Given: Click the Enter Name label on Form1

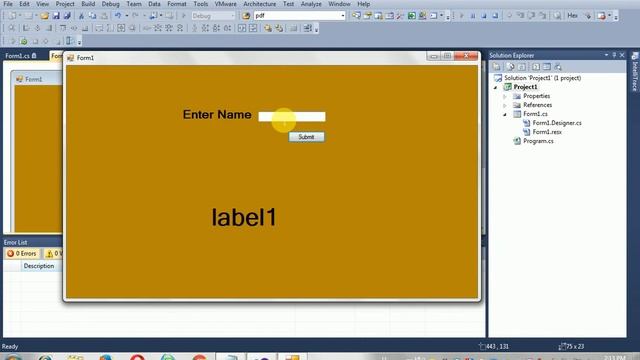Looking at the screenshot, I should [x=217, y=115].
